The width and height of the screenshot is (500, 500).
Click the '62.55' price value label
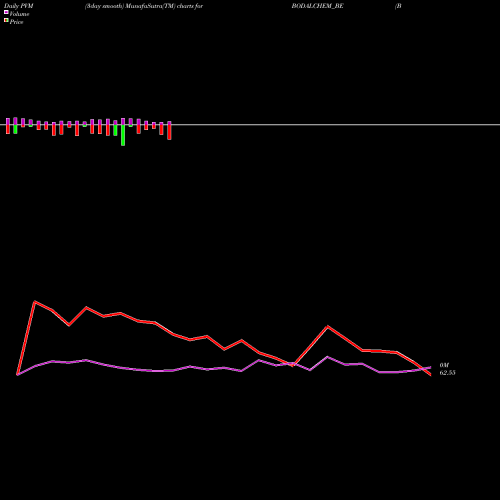click(x=447, y=373)
